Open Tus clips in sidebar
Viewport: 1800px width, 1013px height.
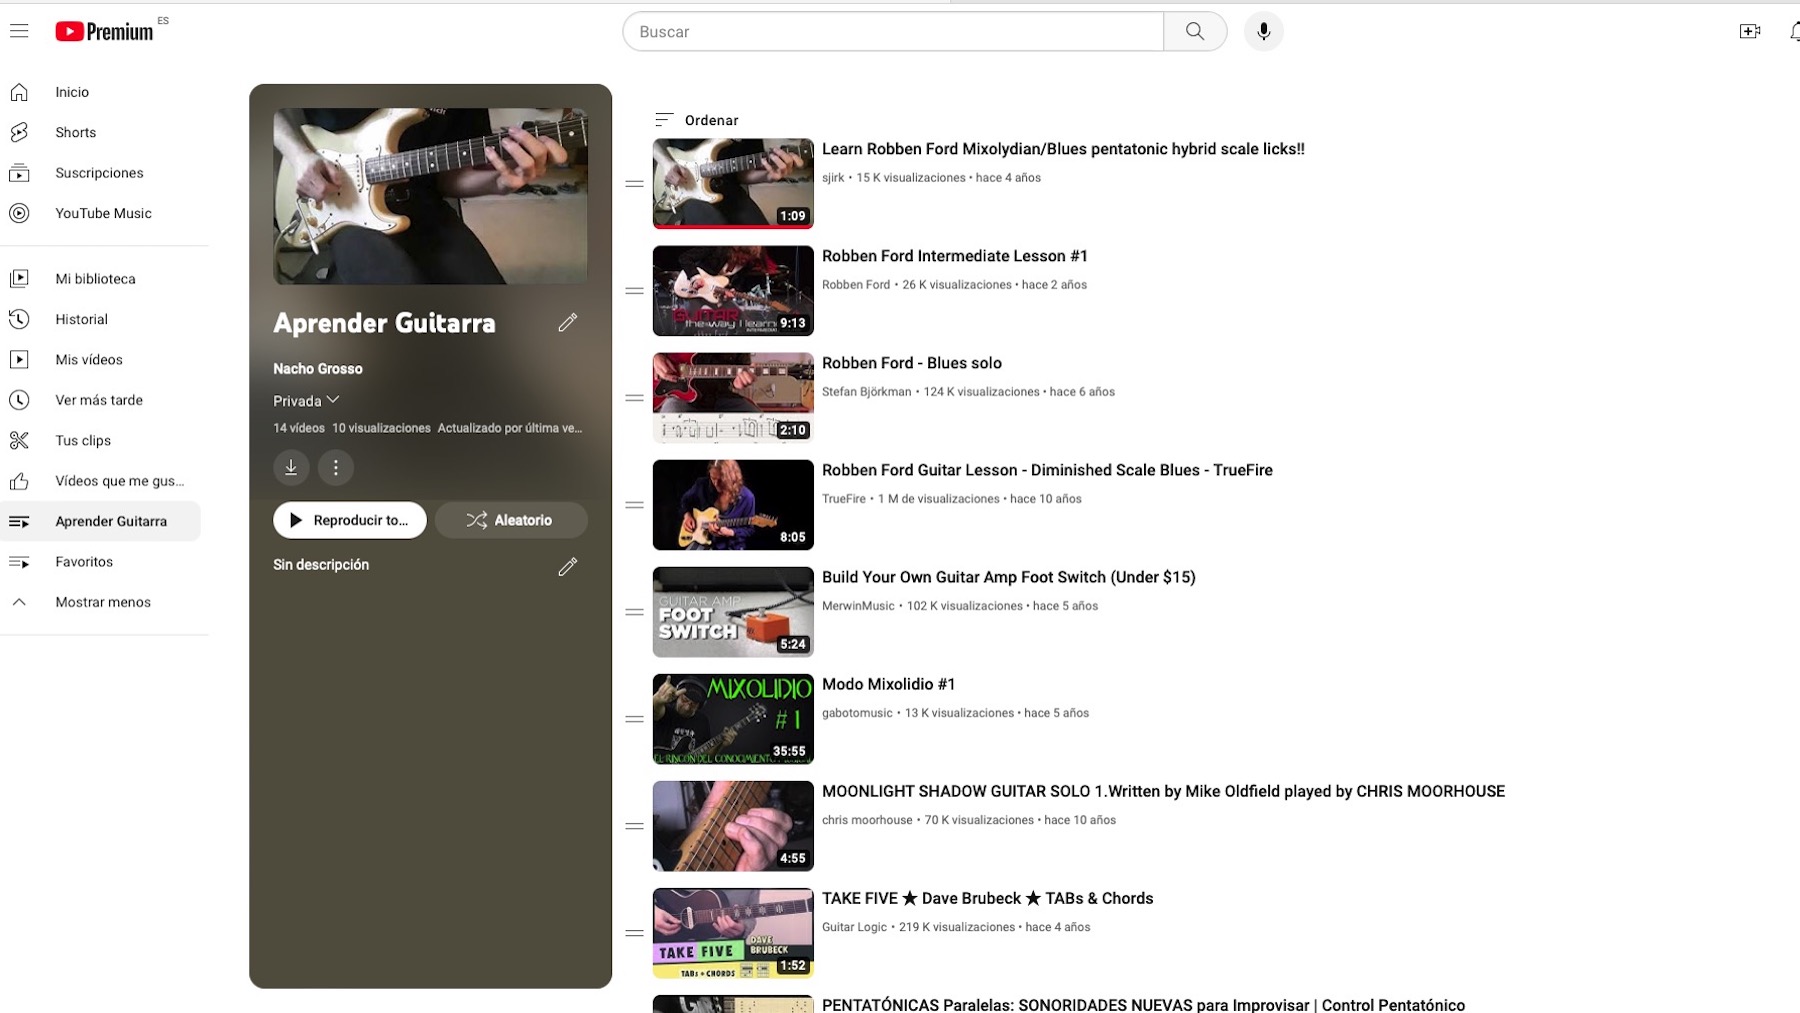click(100, 440)
